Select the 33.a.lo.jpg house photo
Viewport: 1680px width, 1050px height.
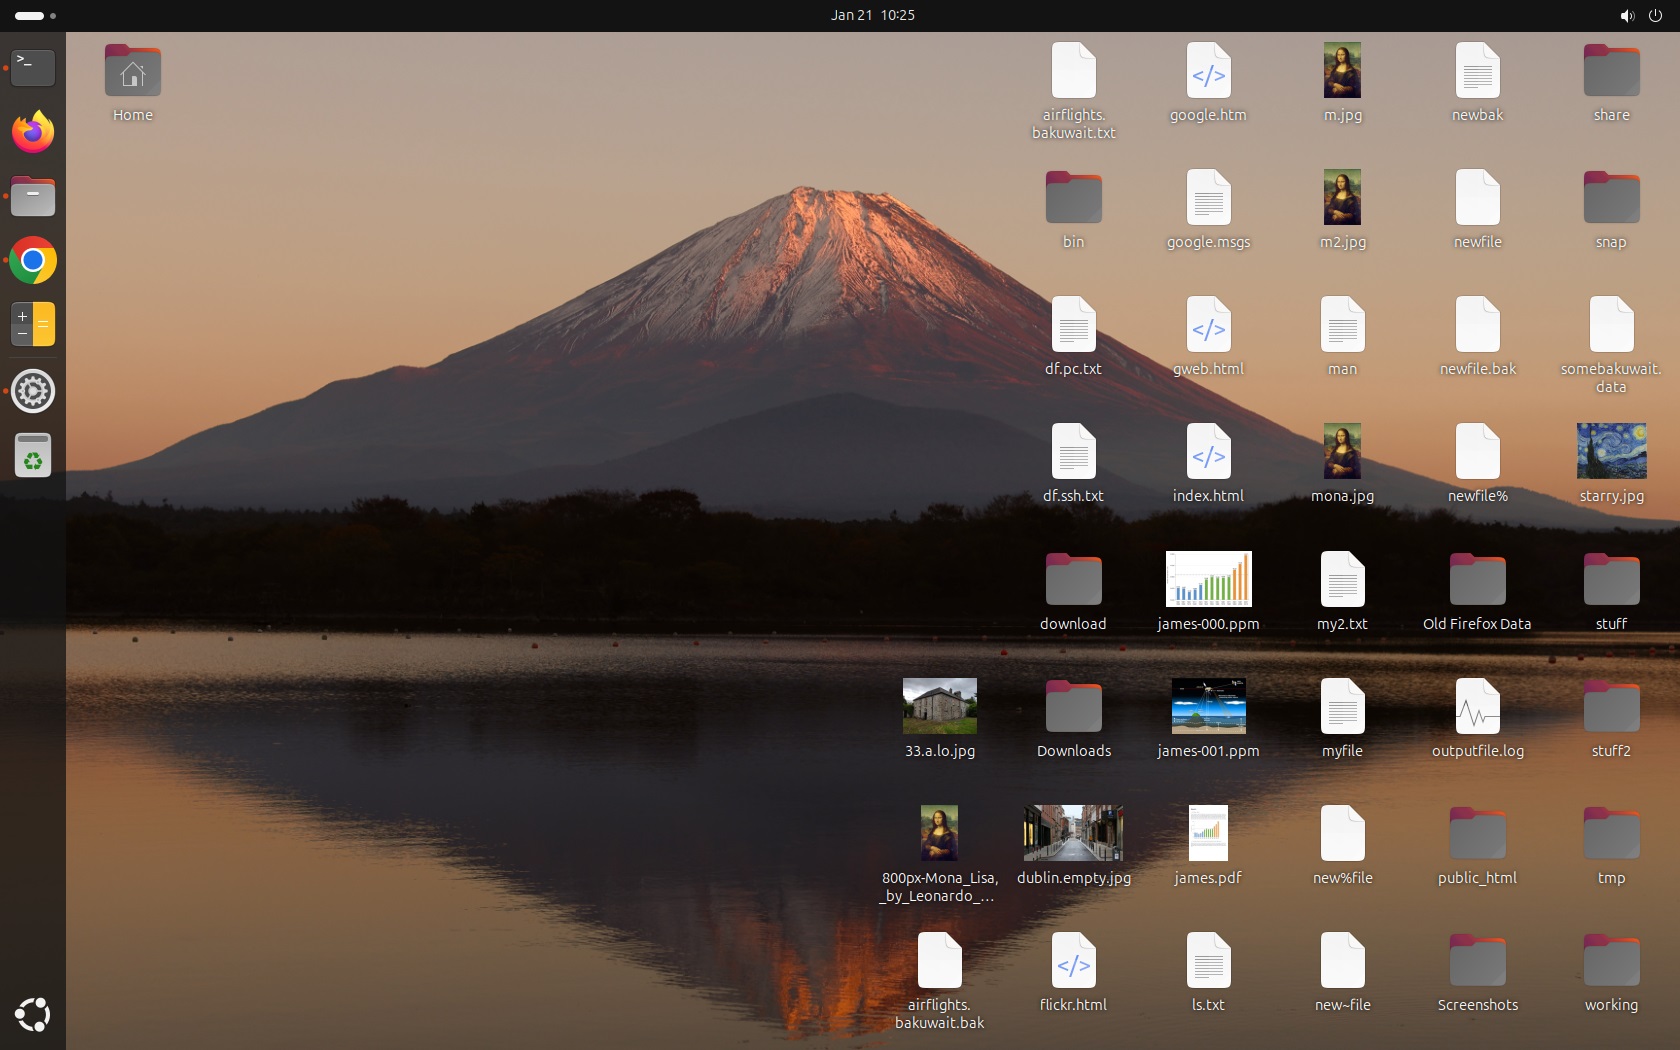click(x=939, y=706)
